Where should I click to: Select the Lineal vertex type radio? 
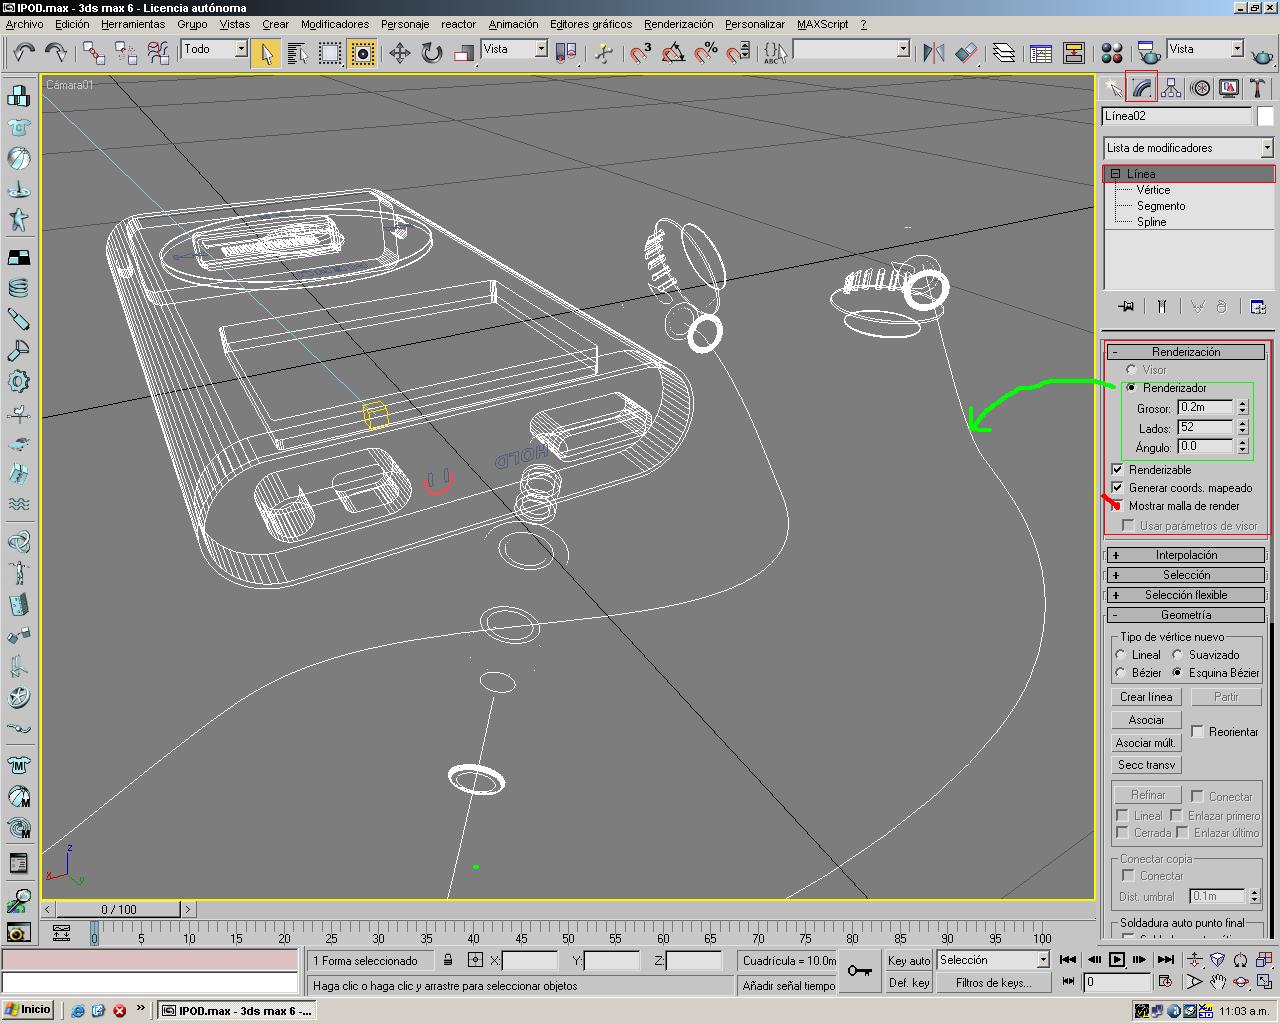click(x=1121, y=655)
